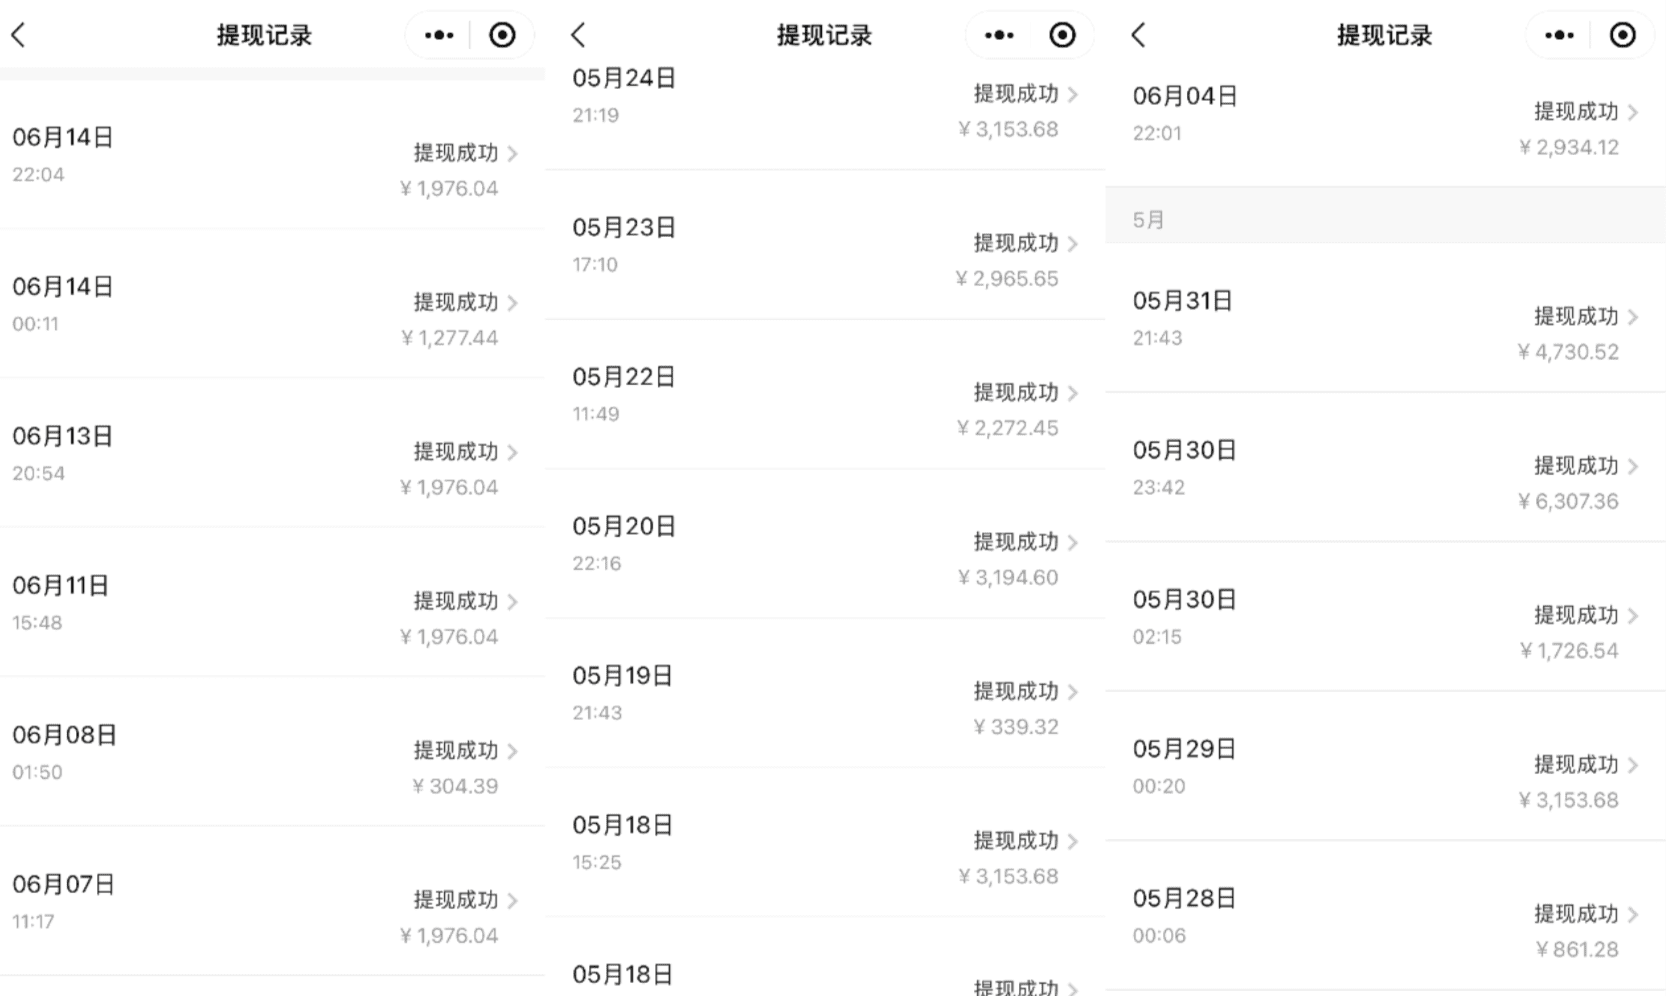Expand the 05月31日 ¥4,730.52 record chevron

1634,317
